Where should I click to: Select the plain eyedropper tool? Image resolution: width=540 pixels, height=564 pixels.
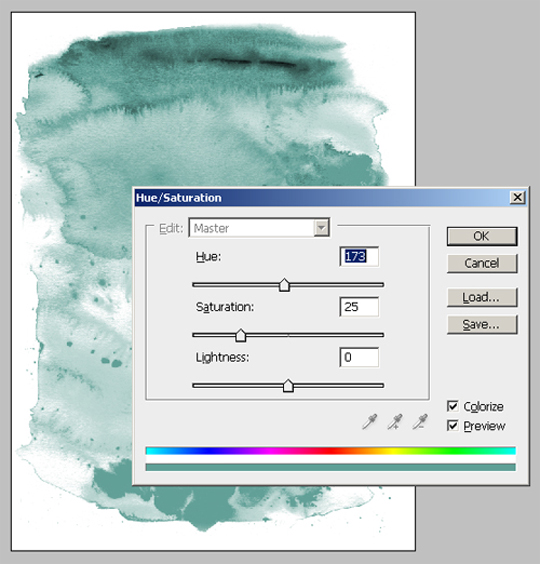pos(370,421)
